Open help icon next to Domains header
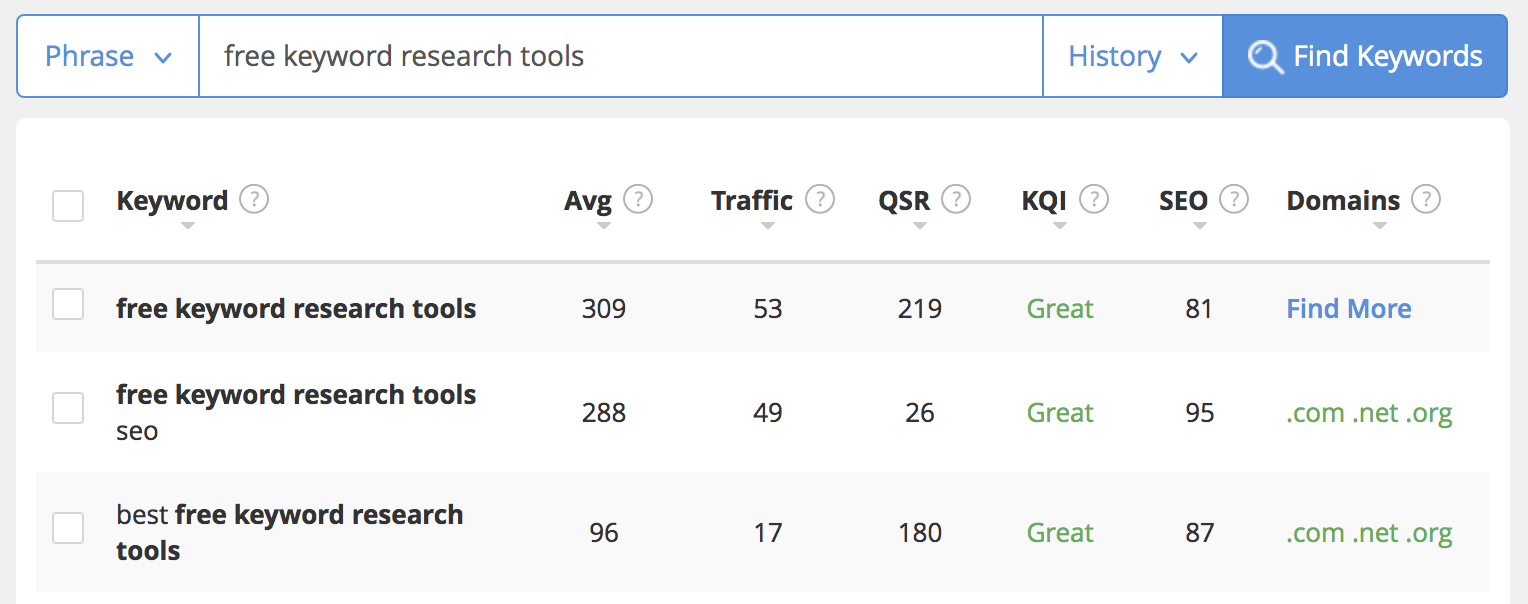 (1426, 200)
